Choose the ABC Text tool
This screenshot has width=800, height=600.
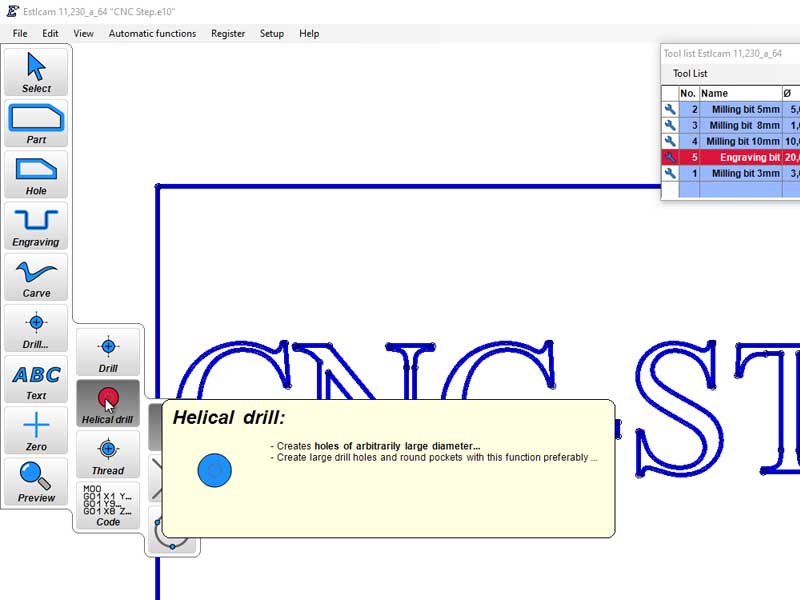(x=36, y=380)
